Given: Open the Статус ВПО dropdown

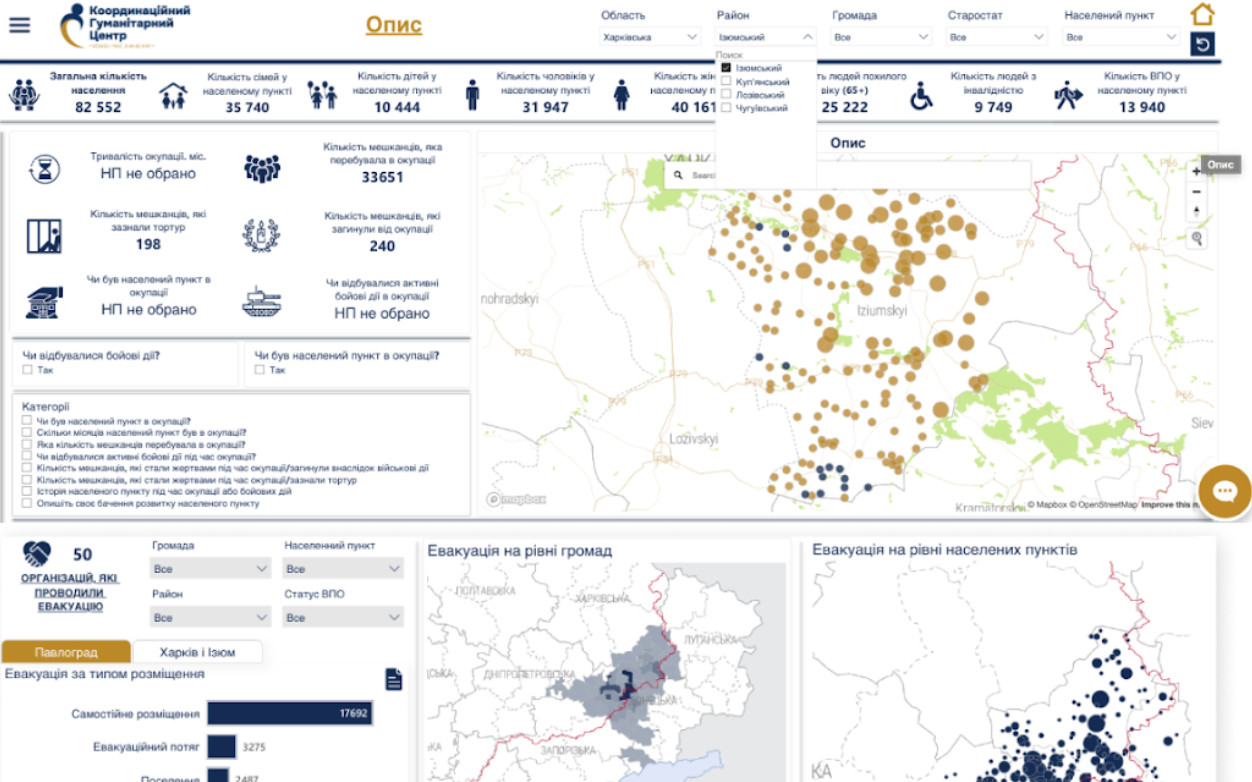Looking at the screenshot, I should click(x=343, y=618).
